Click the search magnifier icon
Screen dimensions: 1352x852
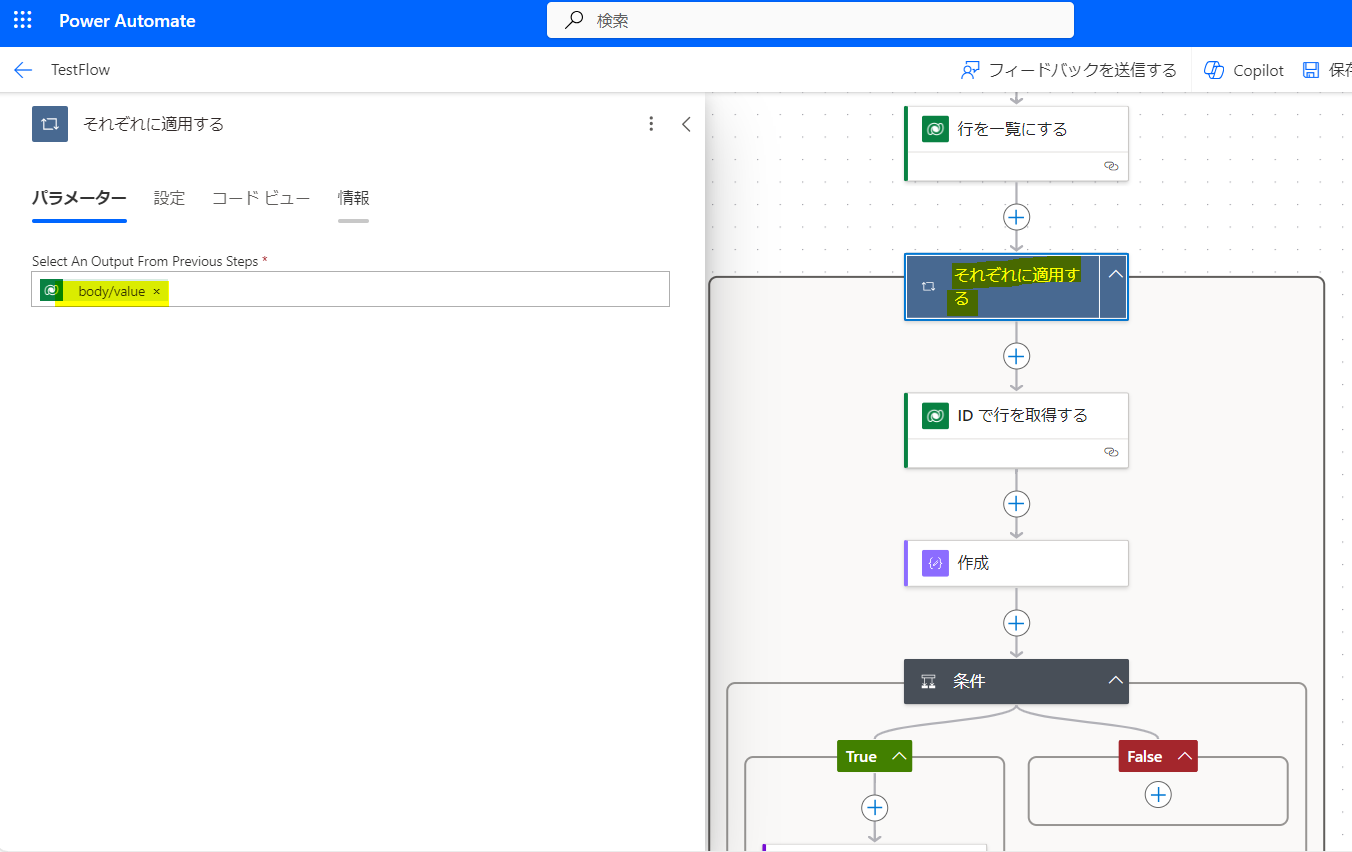[574, 20]
